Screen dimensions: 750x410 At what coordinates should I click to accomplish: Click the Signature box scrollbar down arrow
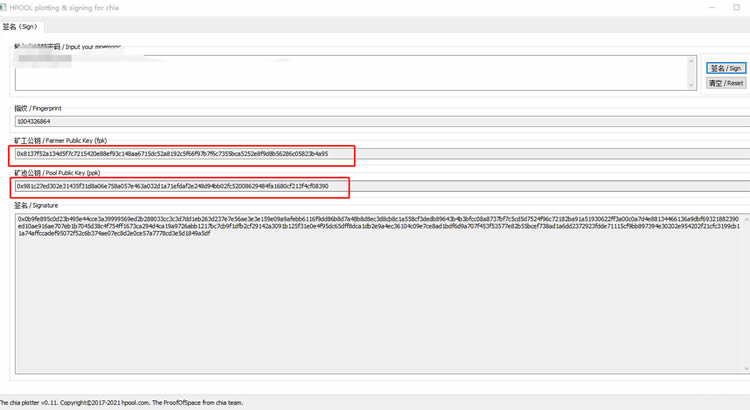[746, 369]
